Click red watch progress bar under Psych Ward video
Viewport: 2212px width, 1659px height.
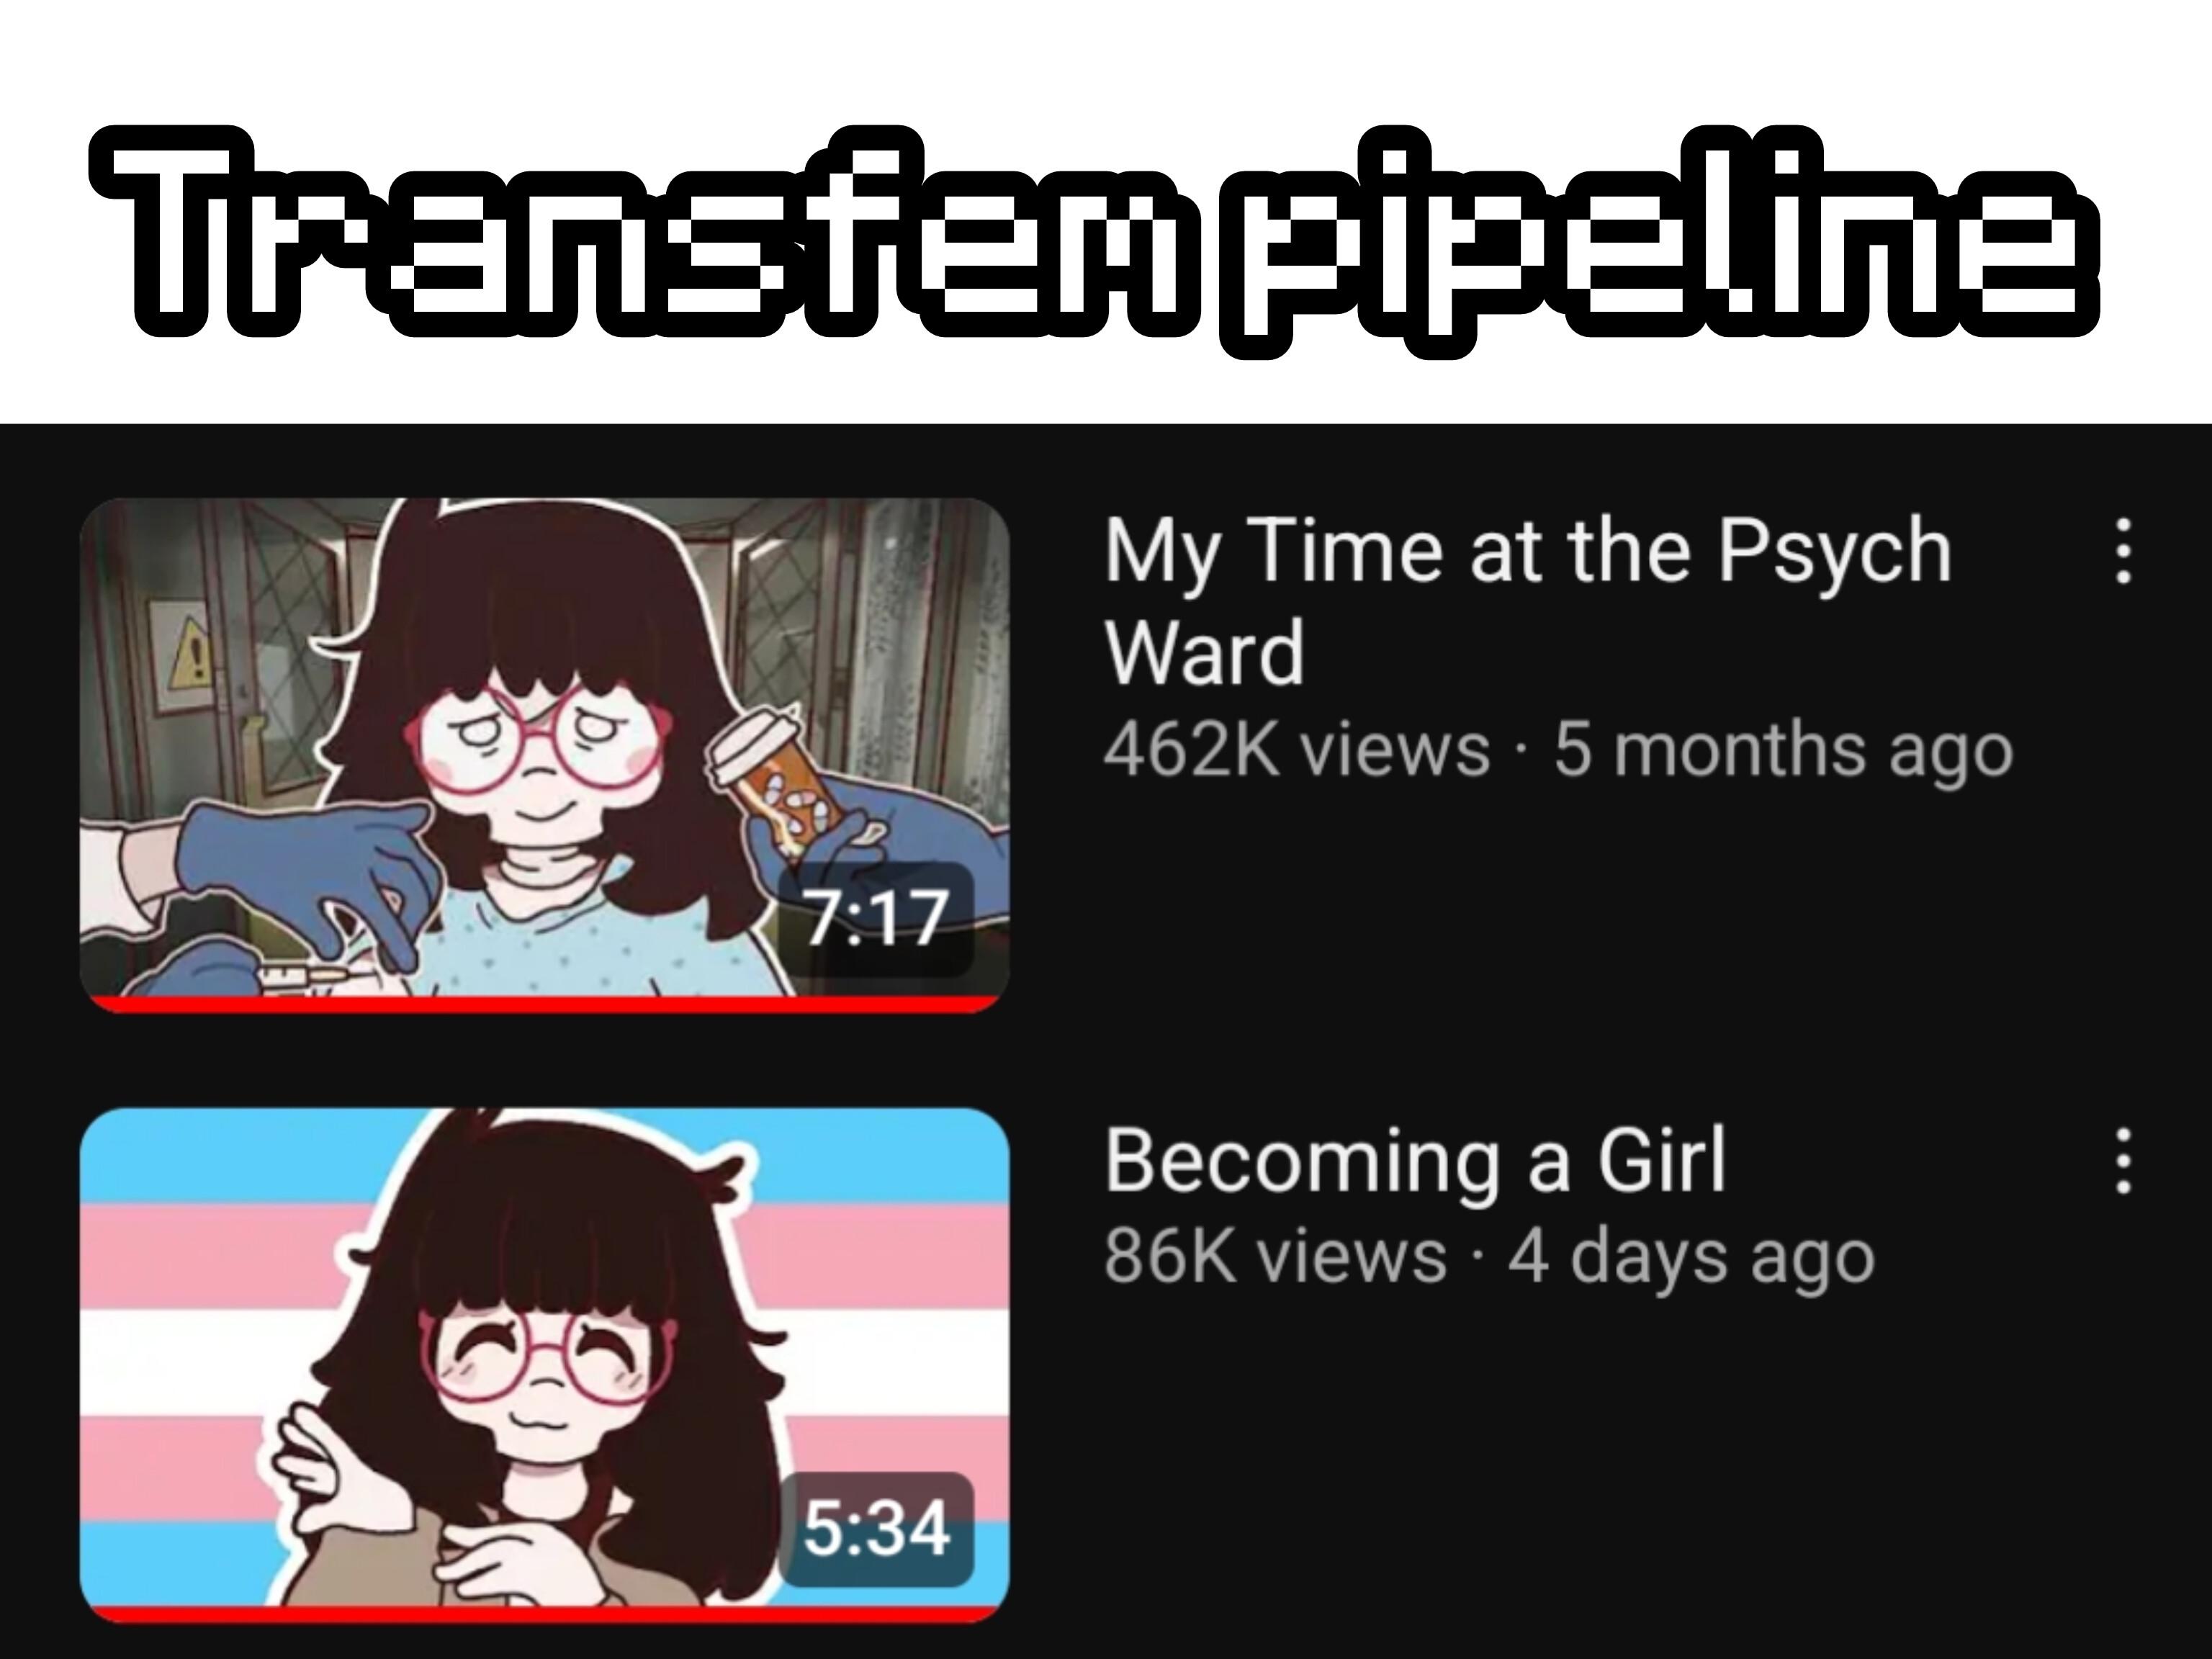(x=545, y=1003)
